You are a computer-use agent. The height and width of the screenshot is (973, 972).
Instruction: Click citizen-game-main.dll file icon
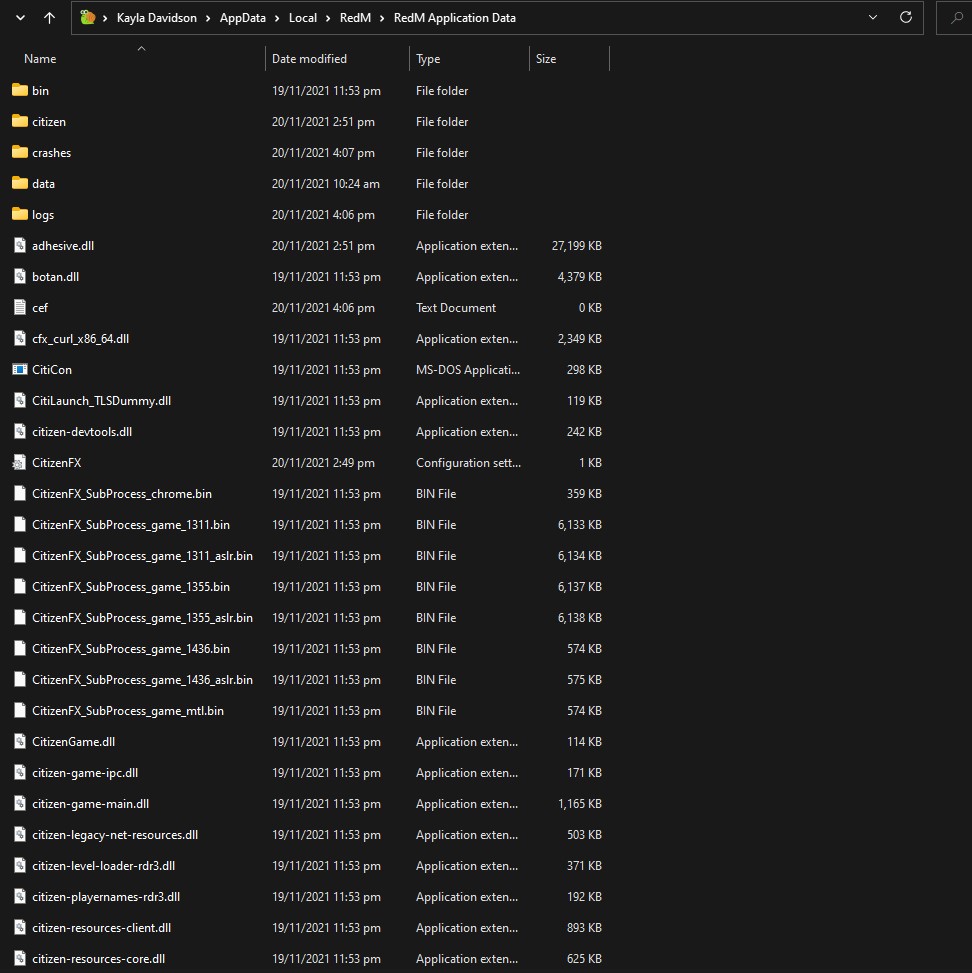coord(20,804)
